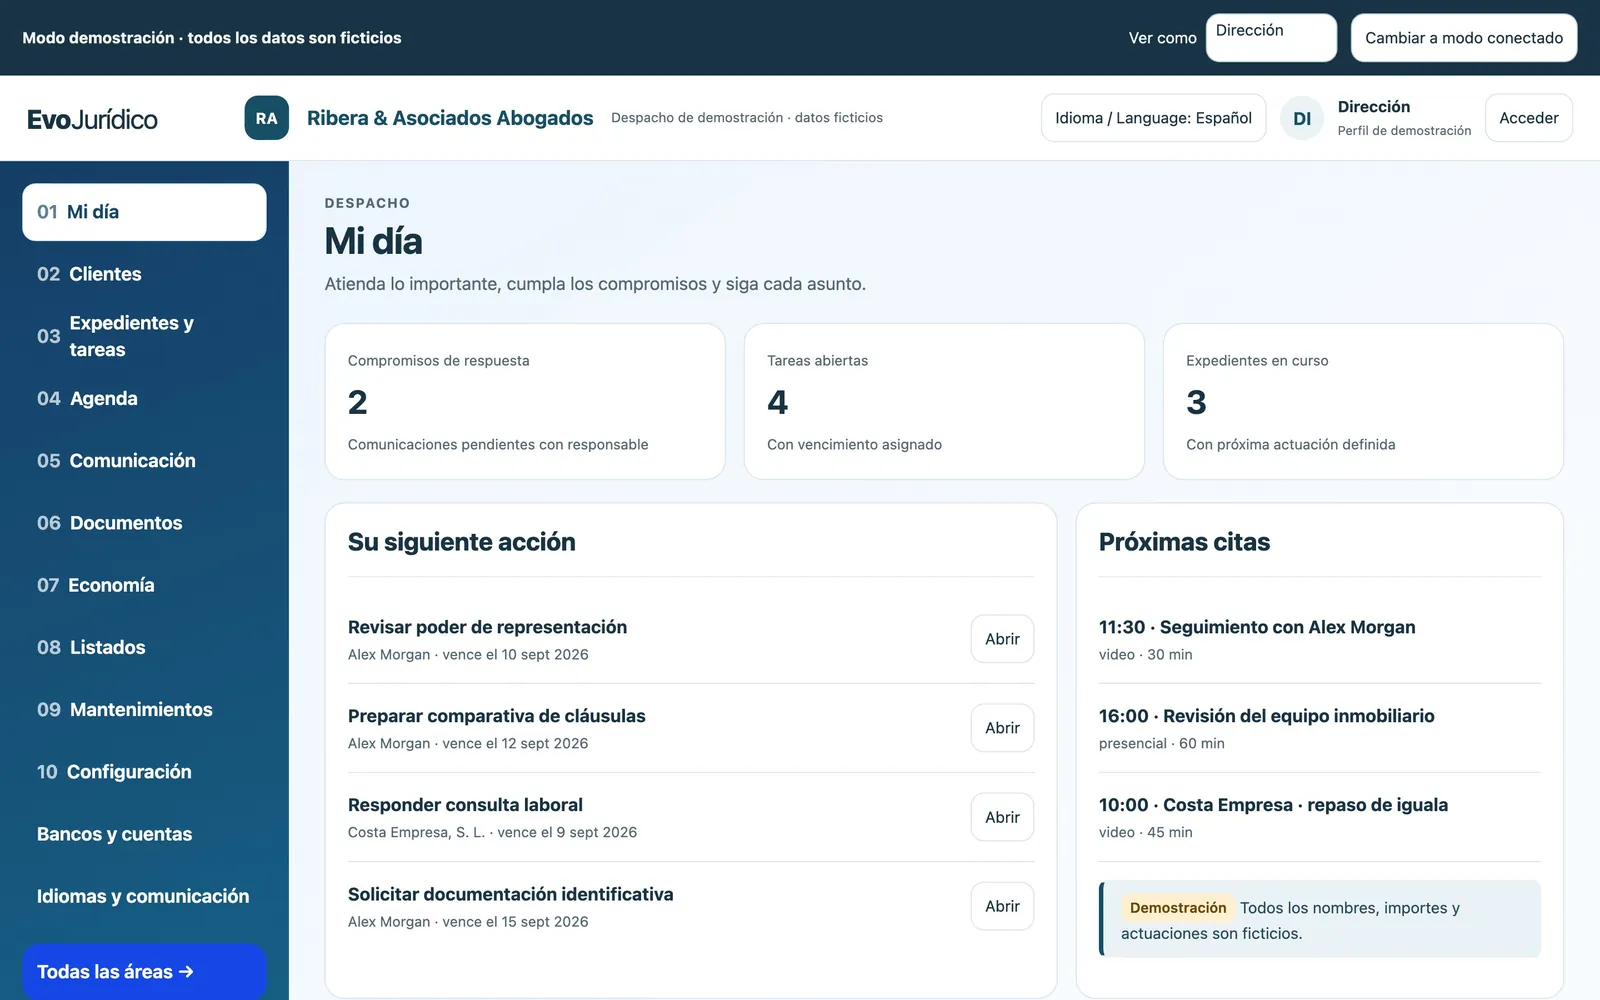Switch to modo conectado

(1464, 38)
